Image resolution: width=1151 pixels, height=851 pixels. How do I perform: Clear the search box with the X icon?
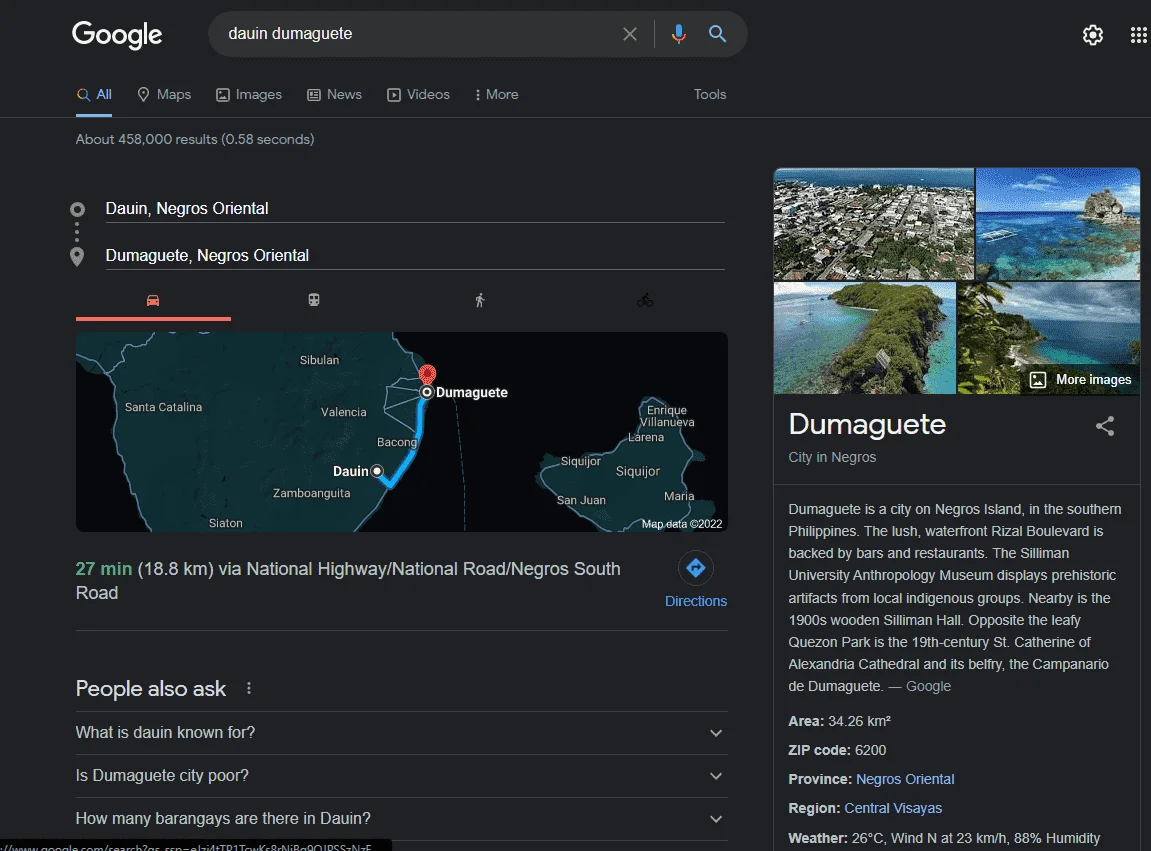630,34
